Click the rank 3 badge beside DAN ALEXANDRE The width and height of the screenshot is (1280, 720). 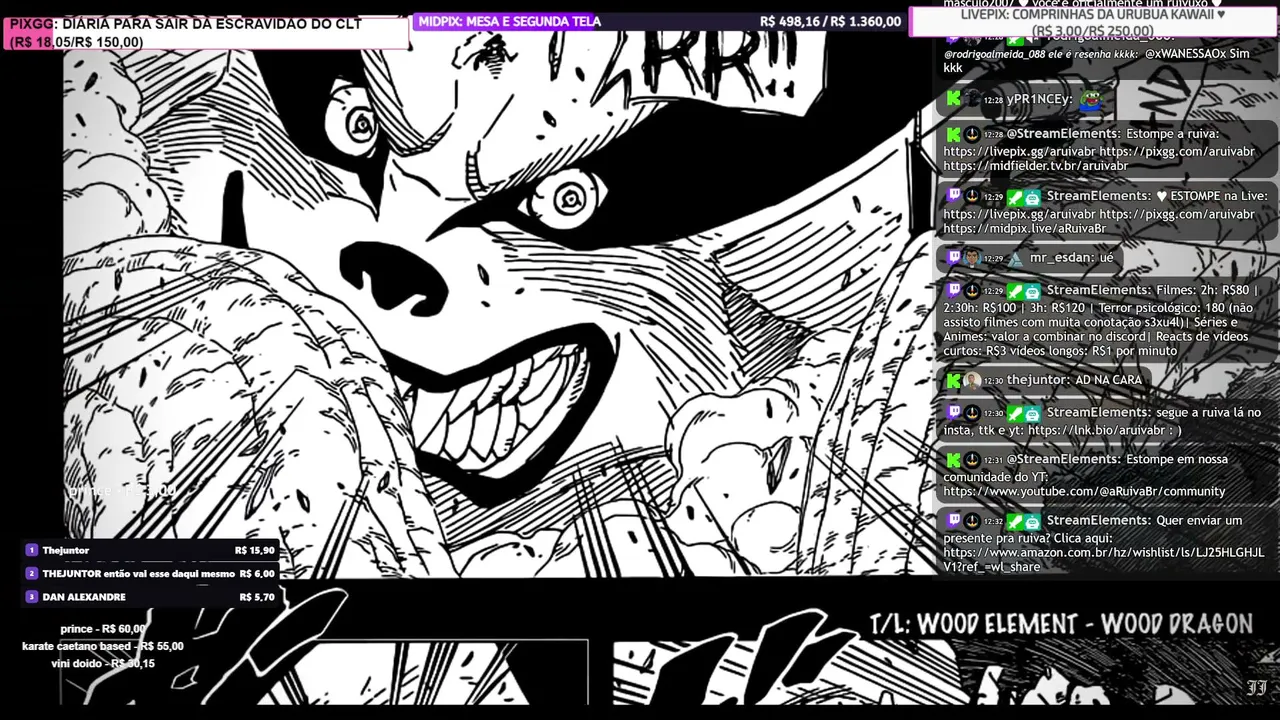31,596
